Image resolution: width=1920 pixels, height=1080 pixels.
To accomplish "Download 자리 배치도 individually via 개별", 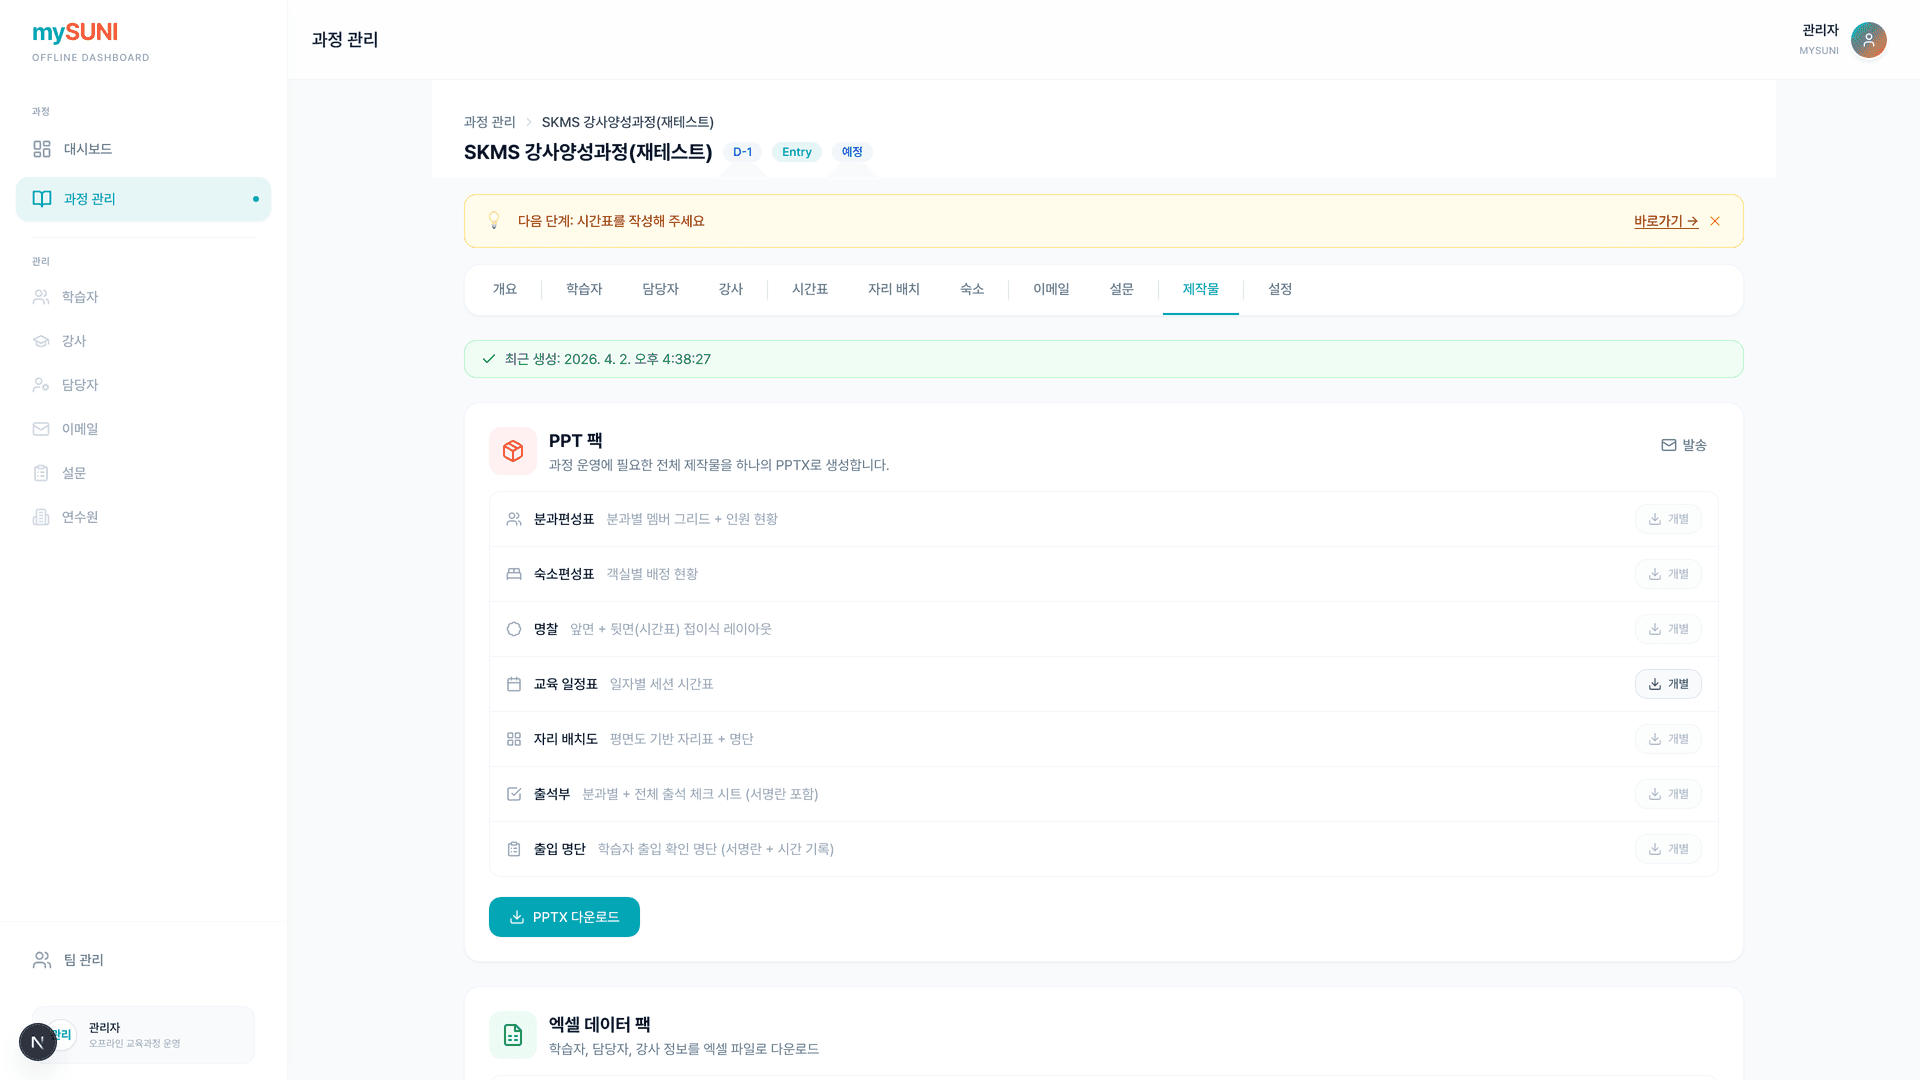I will (1668, 739).
